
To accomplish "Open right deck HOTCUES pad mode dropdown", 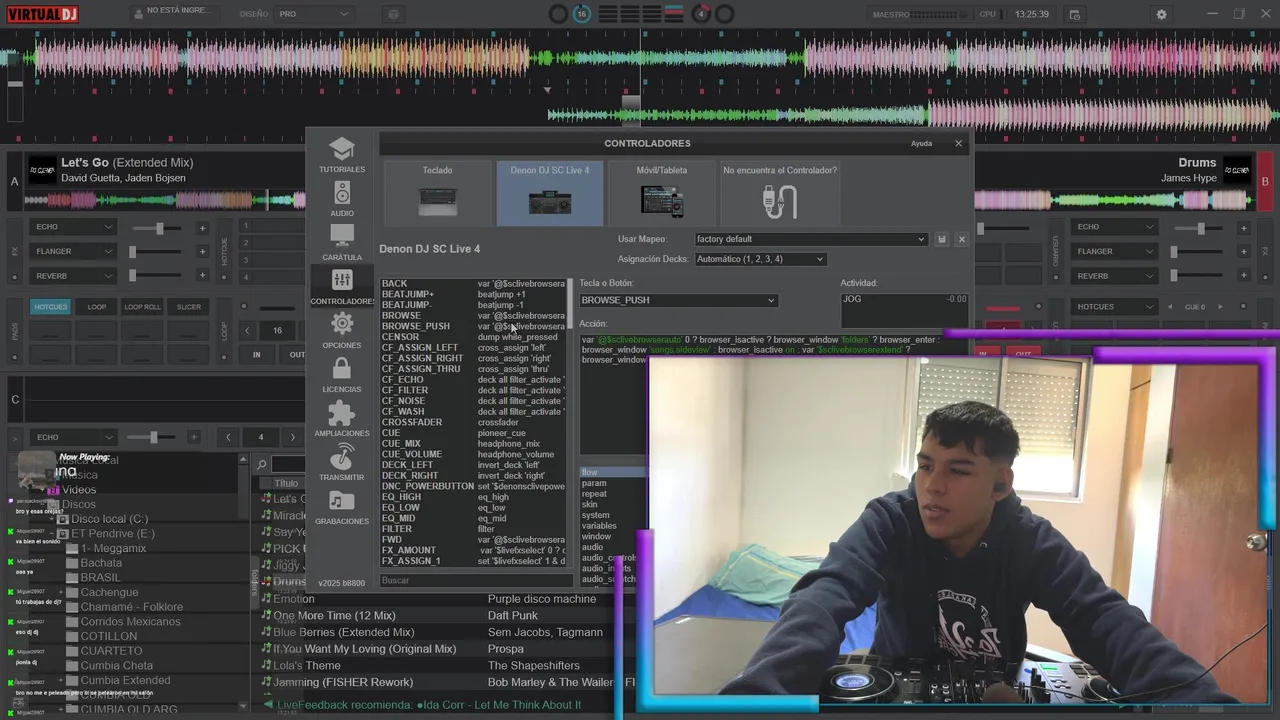I will click(x=1115, y=307).
